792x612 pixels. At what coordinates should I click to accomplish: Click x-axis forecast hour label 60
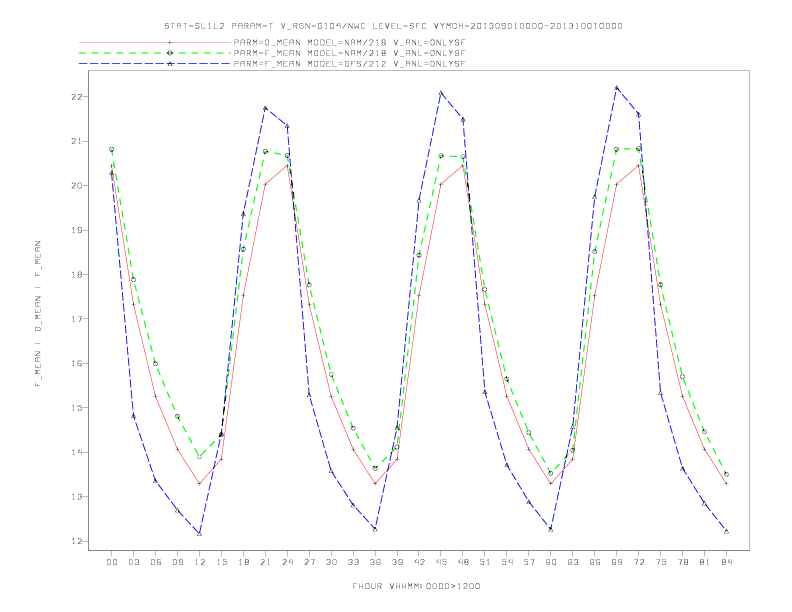551,562
